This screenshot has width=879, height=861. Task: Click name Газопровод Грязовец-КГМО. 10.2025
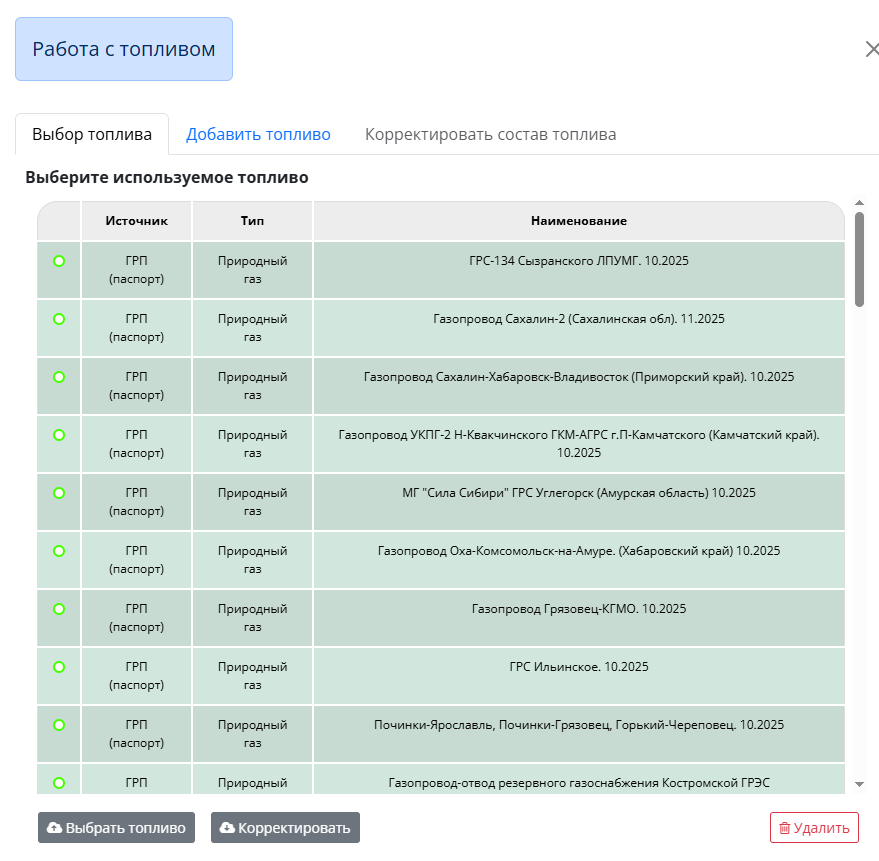[x=579, y=609]
